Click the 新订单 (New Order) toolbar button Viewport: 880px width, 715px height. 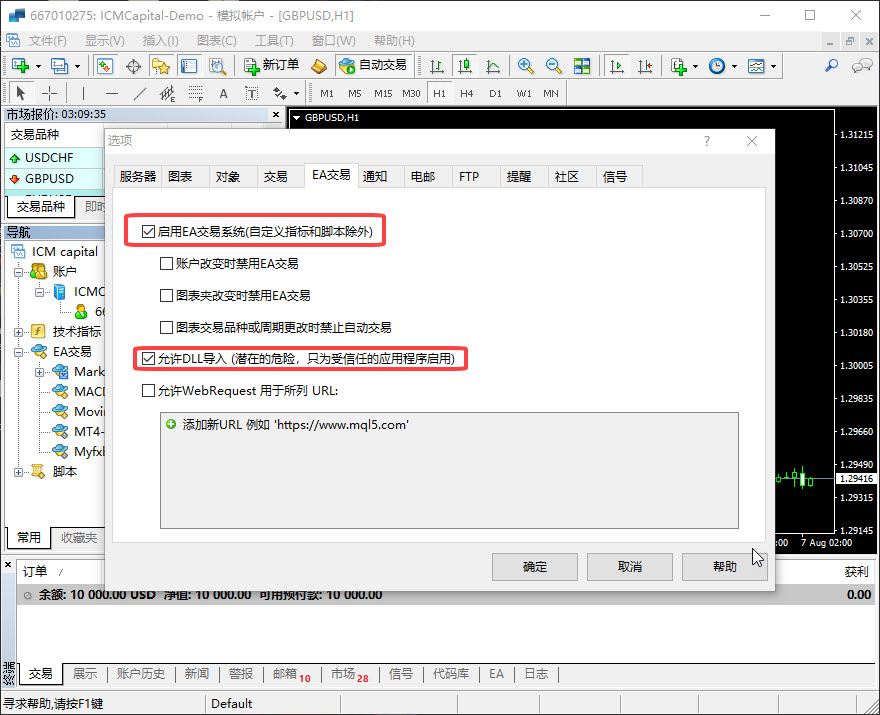(x=272, y=66)
